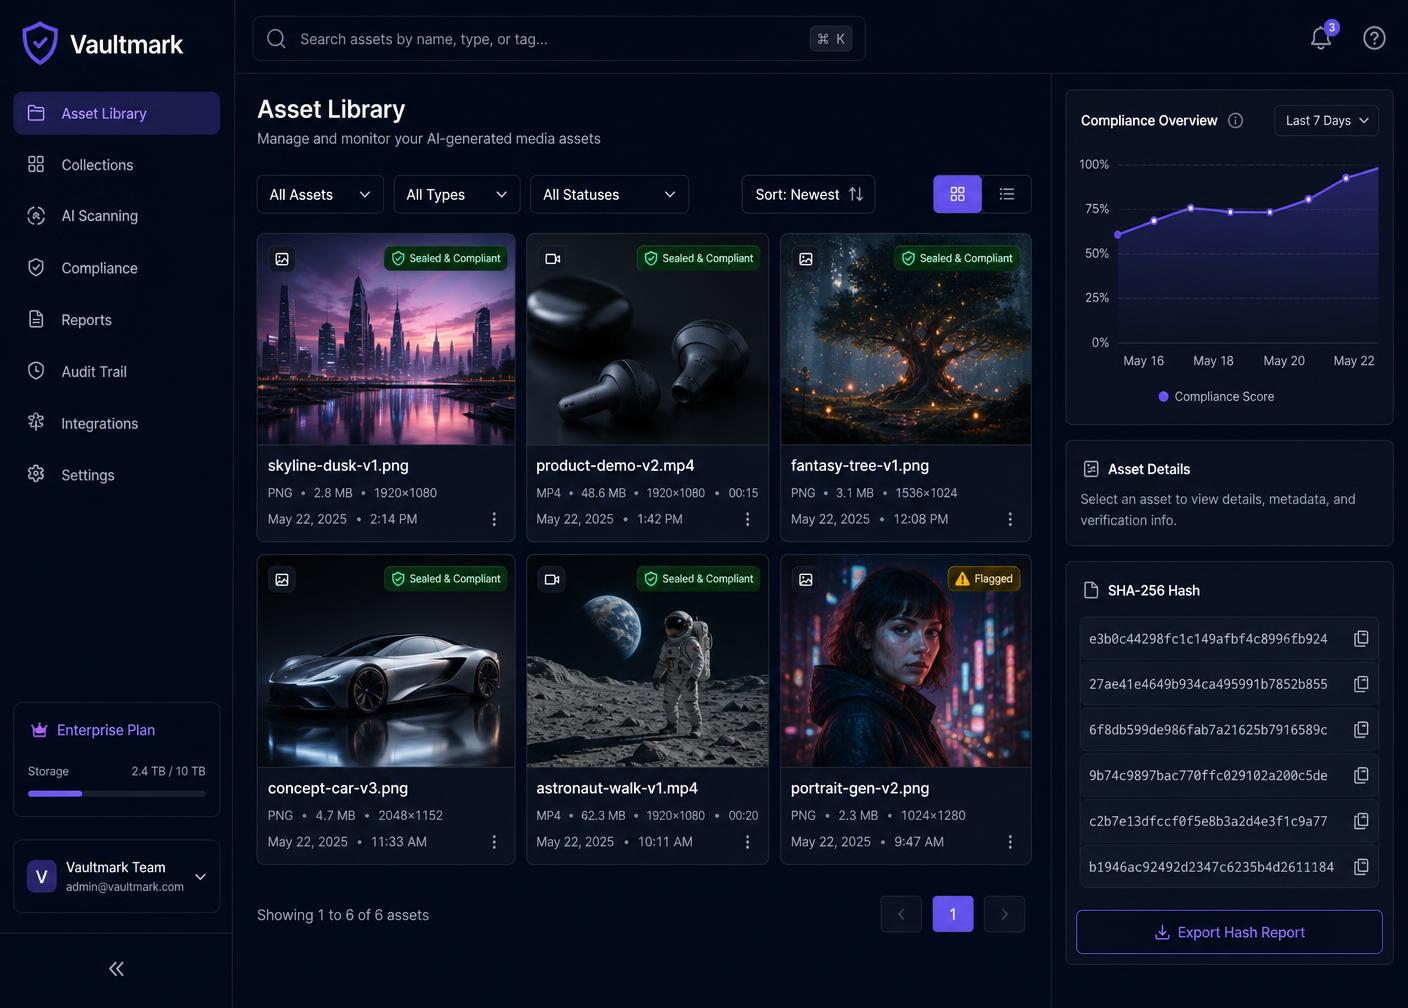Copy hash starting with e3b0c44298
Image resolution: width=1408 pixels, height=1008 pixels.
pos(1361,639)
